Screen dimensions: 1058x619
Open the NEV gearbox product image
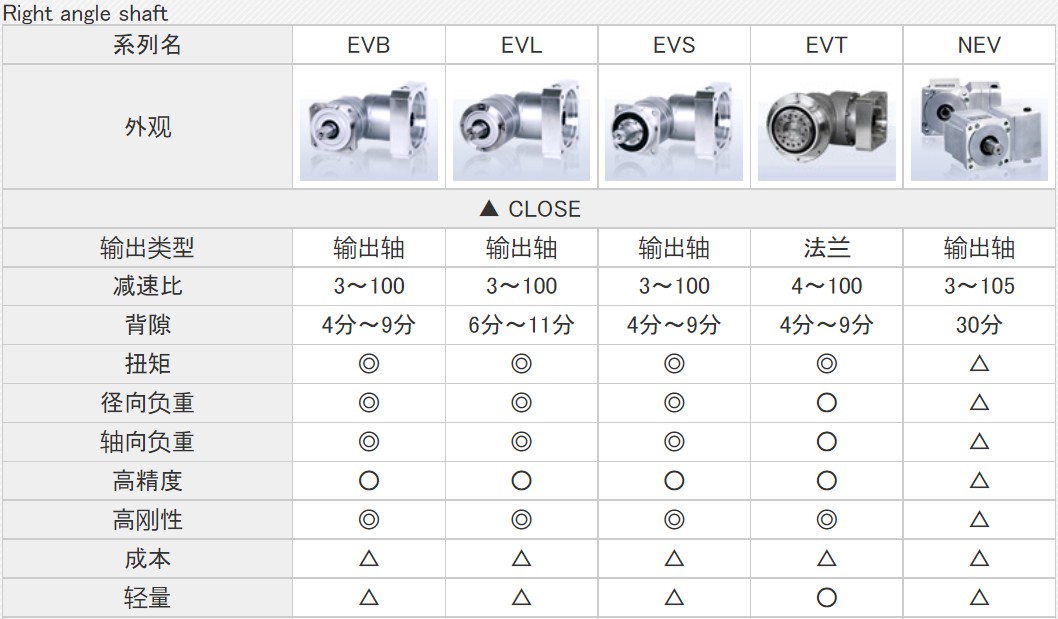click(979, 127)
